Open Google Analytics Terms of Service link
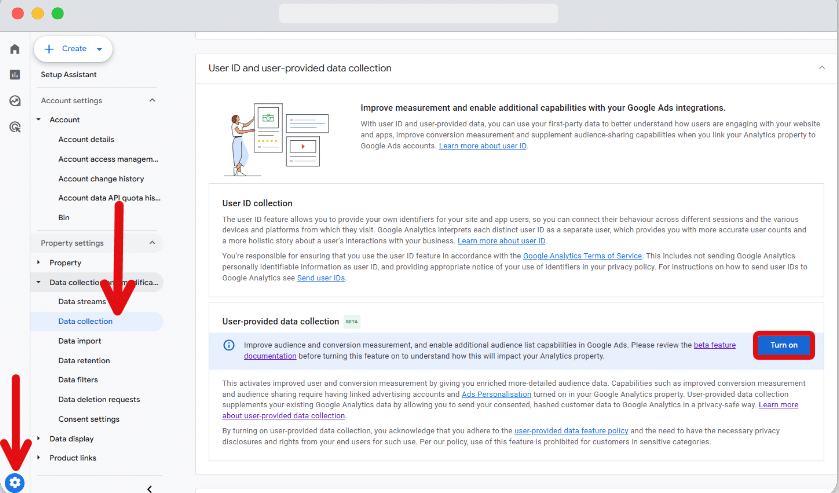839x493 pixels. [582, 256]
